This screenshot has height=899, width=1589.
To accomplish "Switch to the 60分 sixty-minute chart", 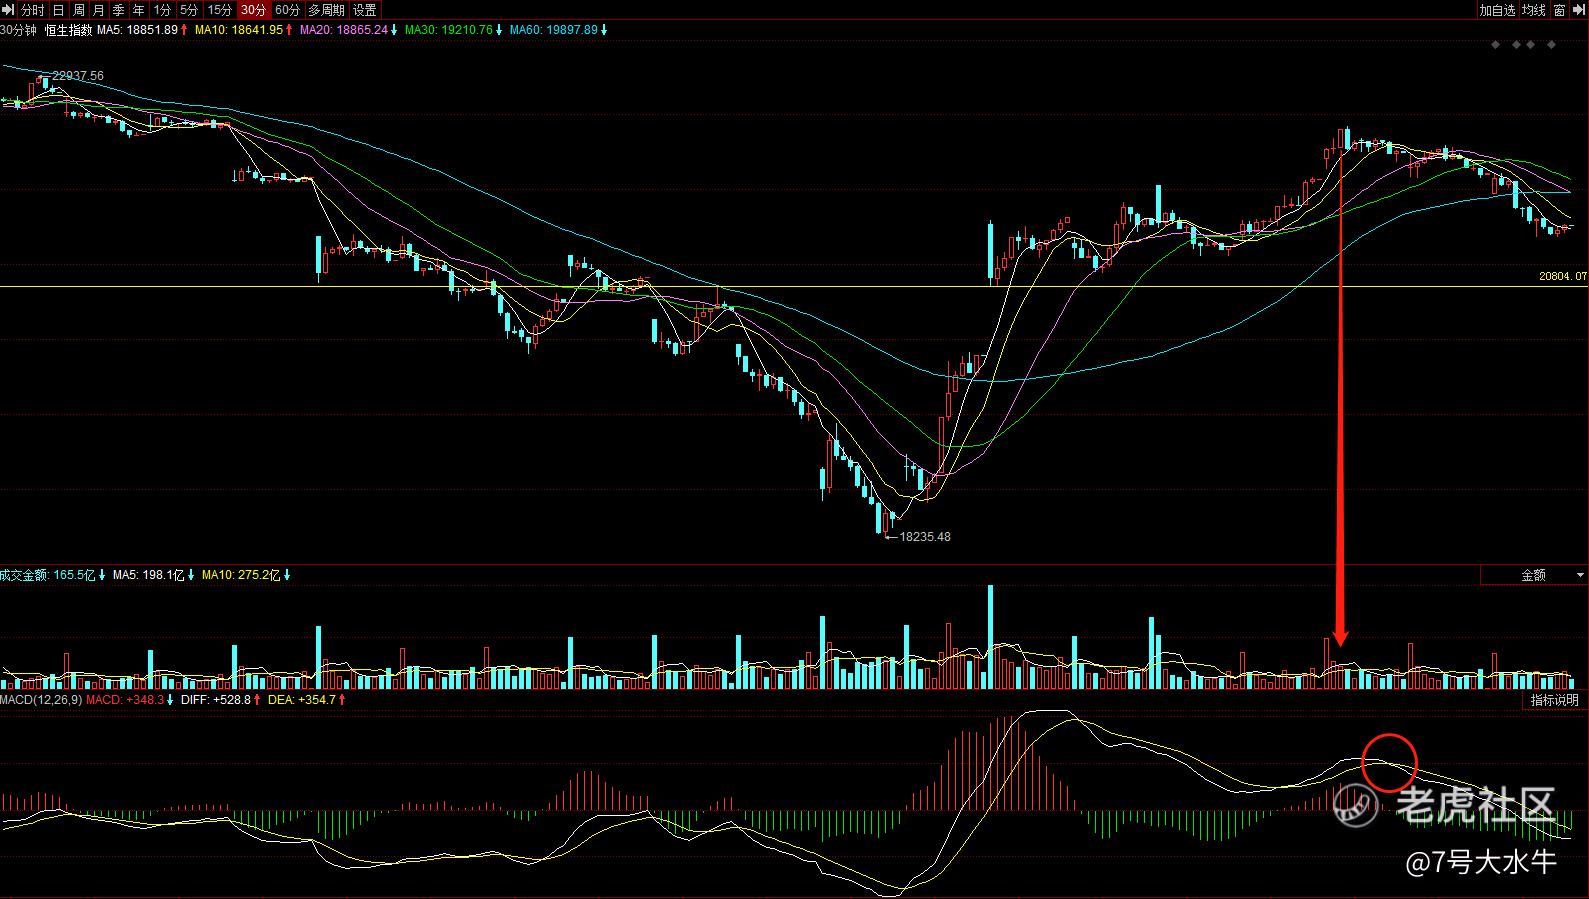I will [x=287, y=10].
